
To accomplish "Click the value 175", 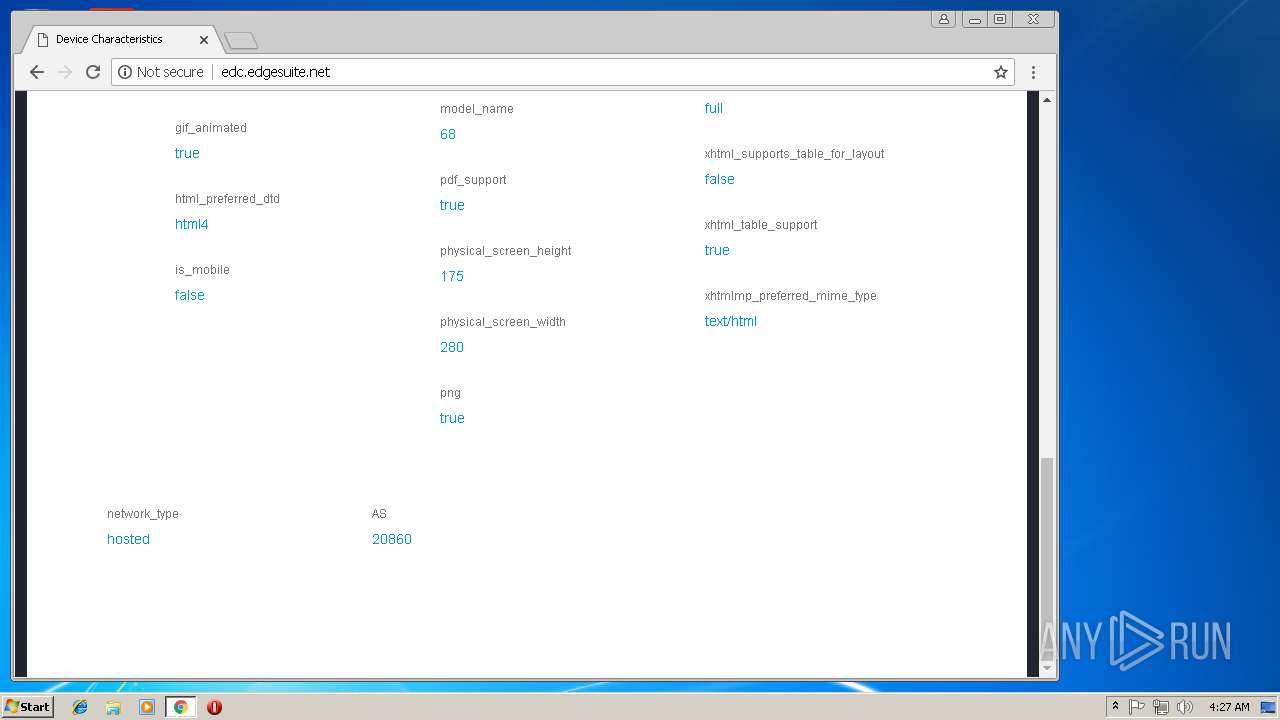I will (452, 276).
